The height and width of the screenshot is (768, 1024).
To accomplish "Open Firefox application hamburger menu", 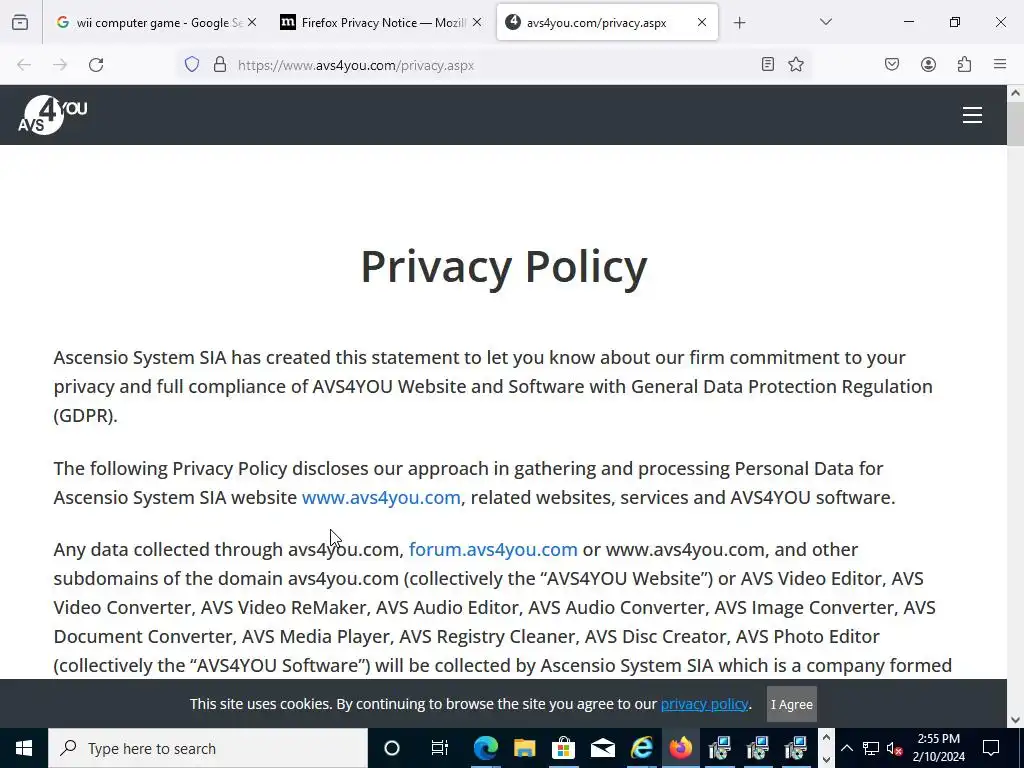I will [1000, 64].
